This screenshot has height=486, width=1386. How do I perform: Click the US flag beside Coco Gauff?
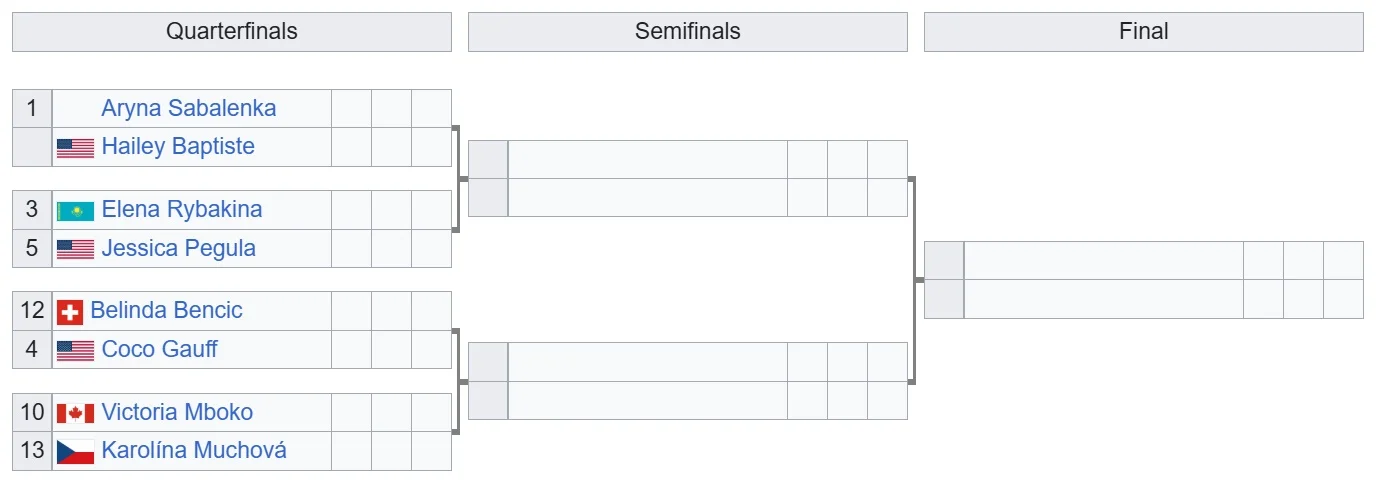[x=75, y=350]
